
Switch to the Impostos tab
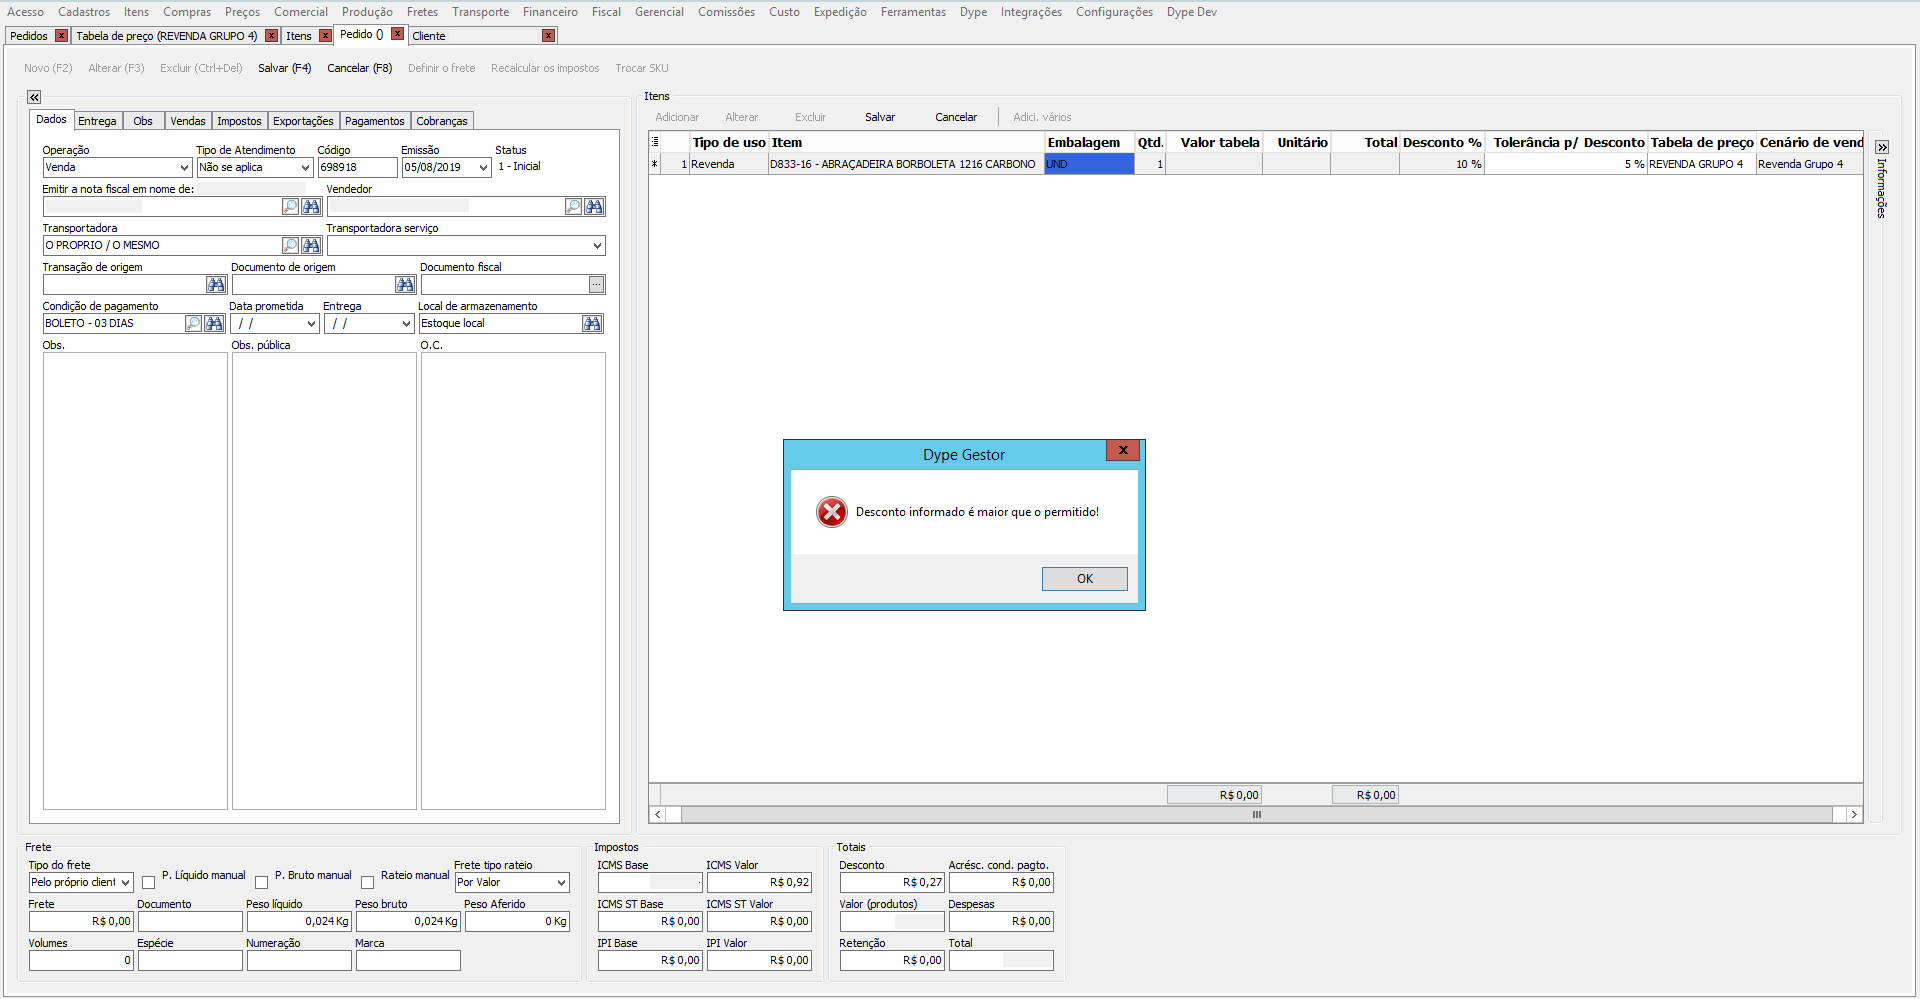[x=239, y=121]
